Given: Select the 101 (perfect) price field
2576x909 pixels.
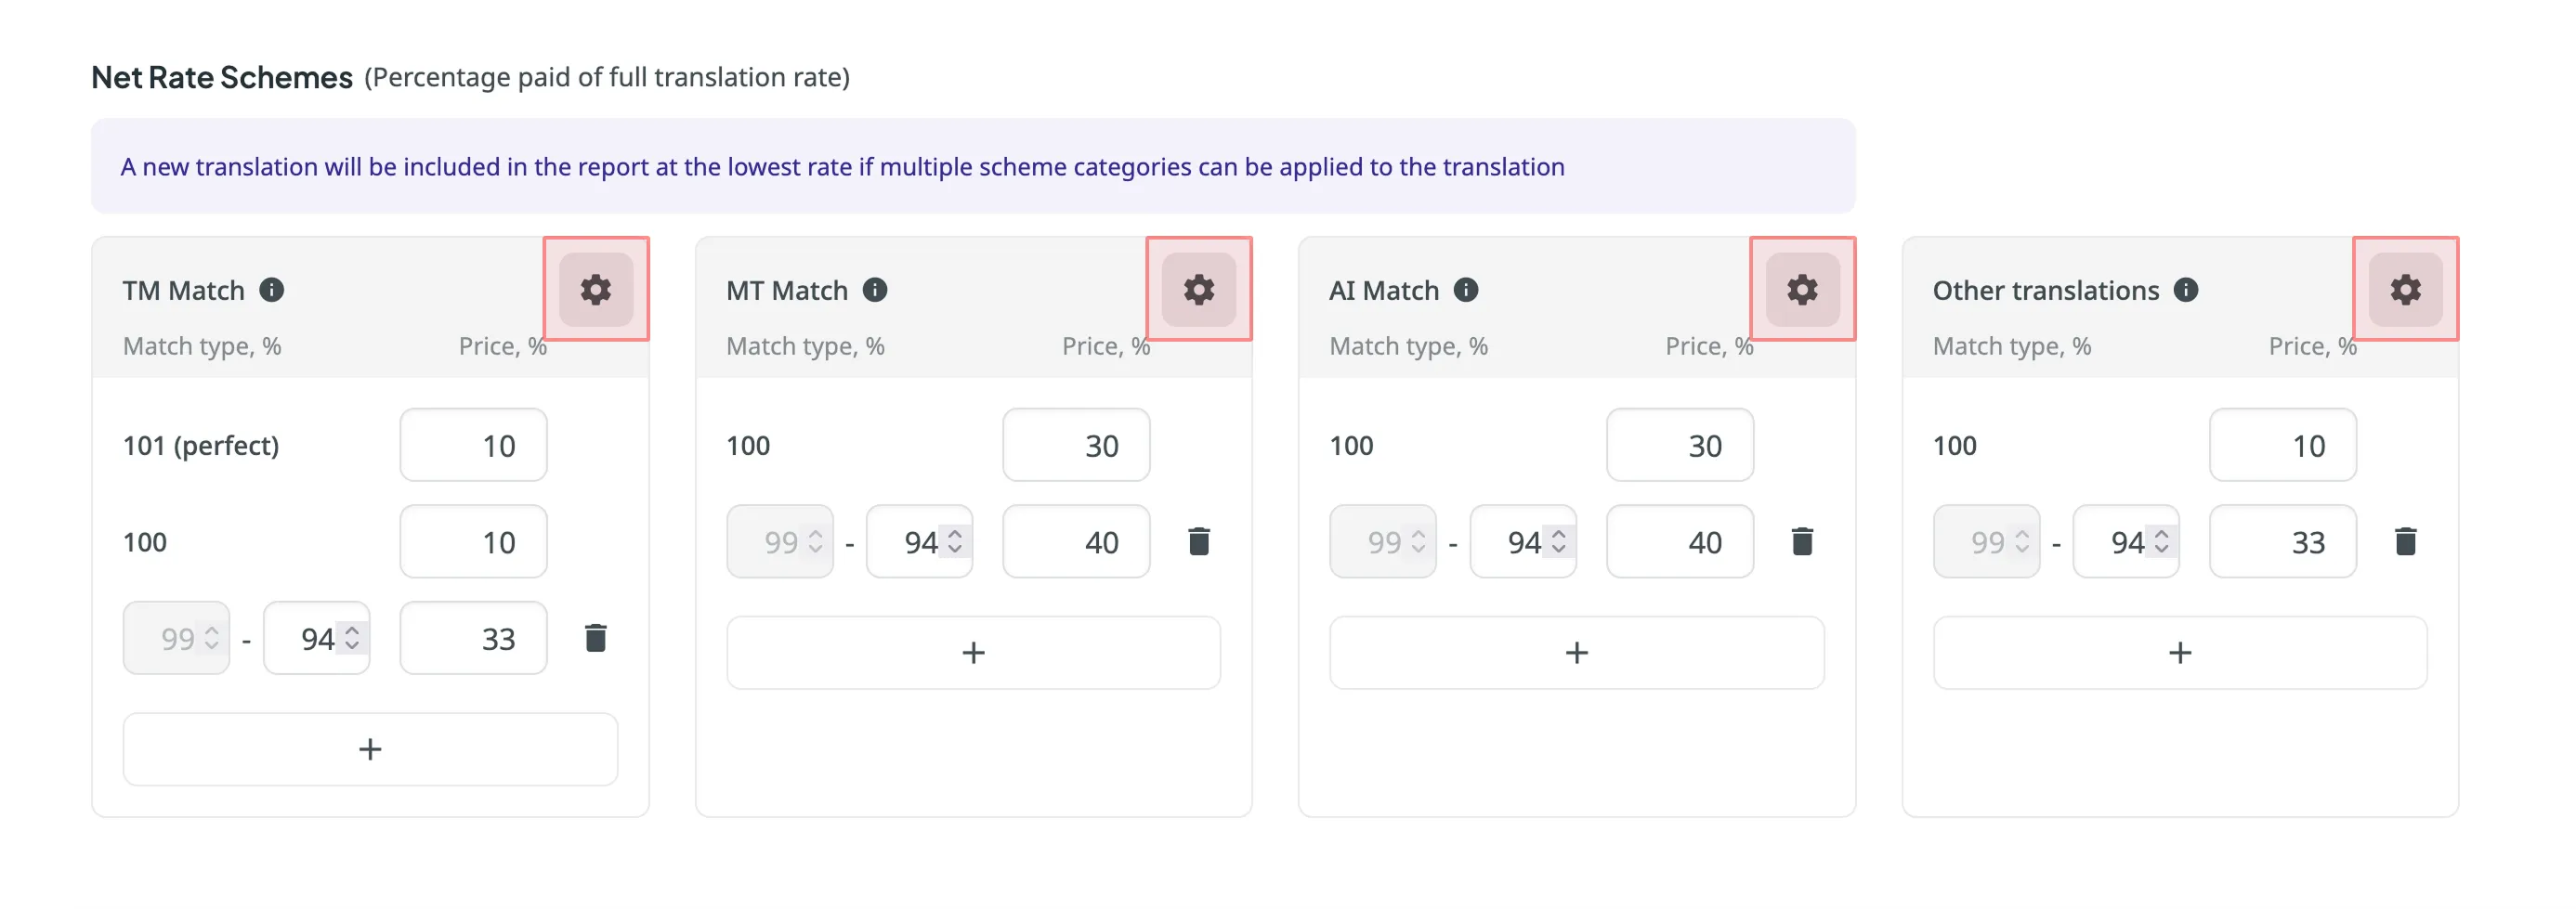Looking at the screenshot, I should click(473, 445).
